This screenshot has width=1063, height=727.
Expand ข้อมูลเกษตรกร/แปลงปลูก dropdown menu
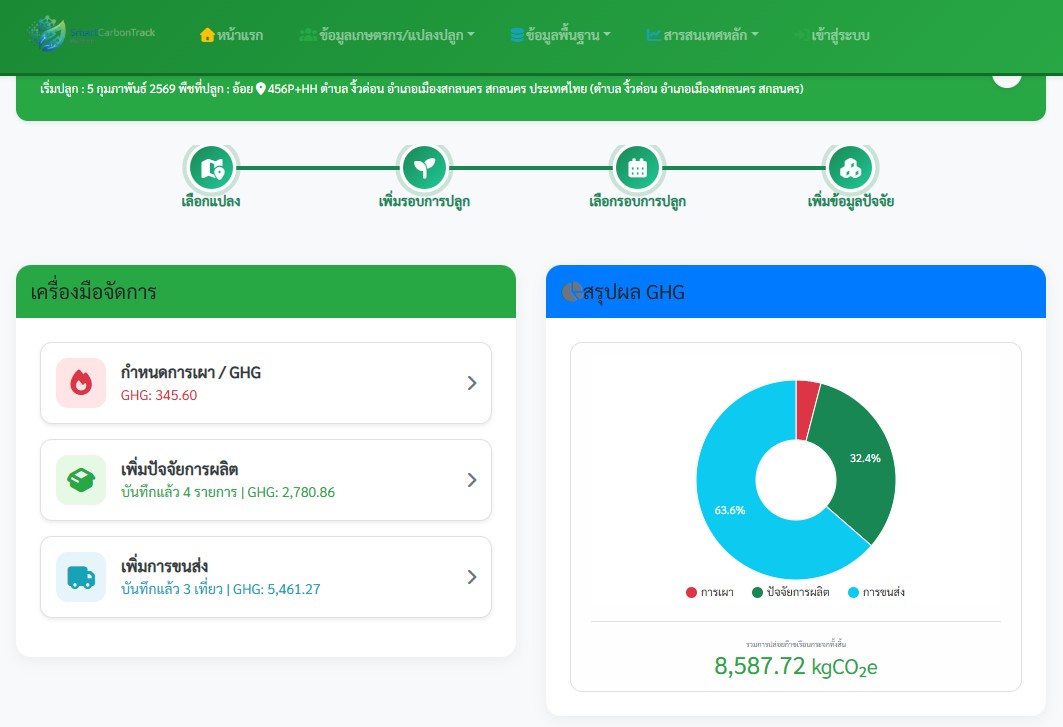point(387,35)
